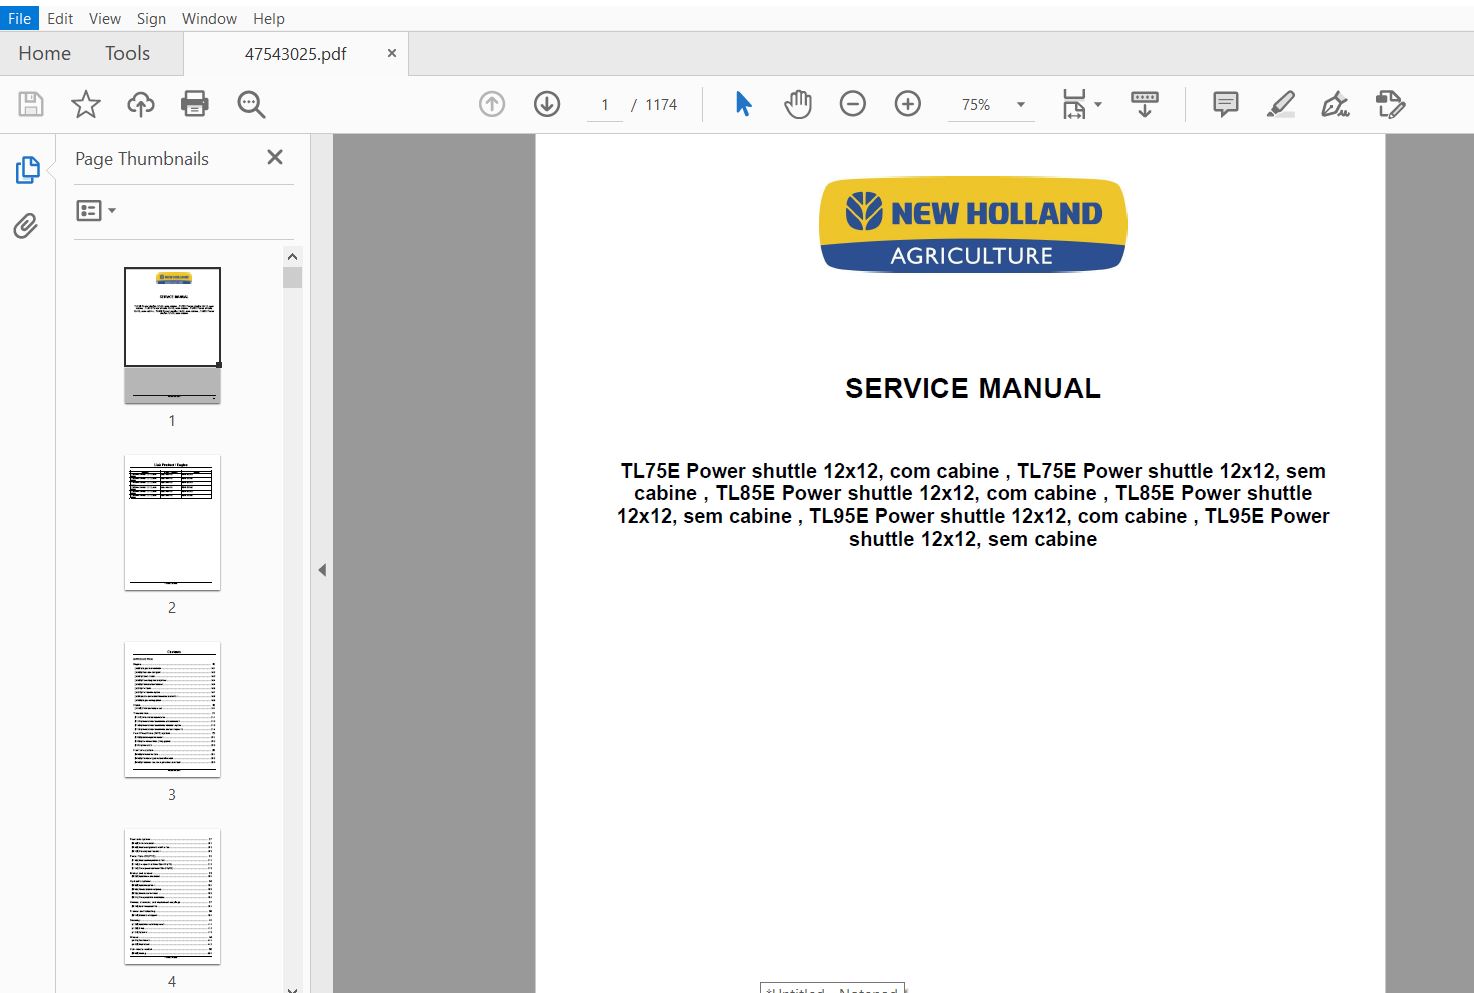Screen dimensions: 1474x993
Task: Select the 47543025.pdf document tab
Action: coord(295,54)
